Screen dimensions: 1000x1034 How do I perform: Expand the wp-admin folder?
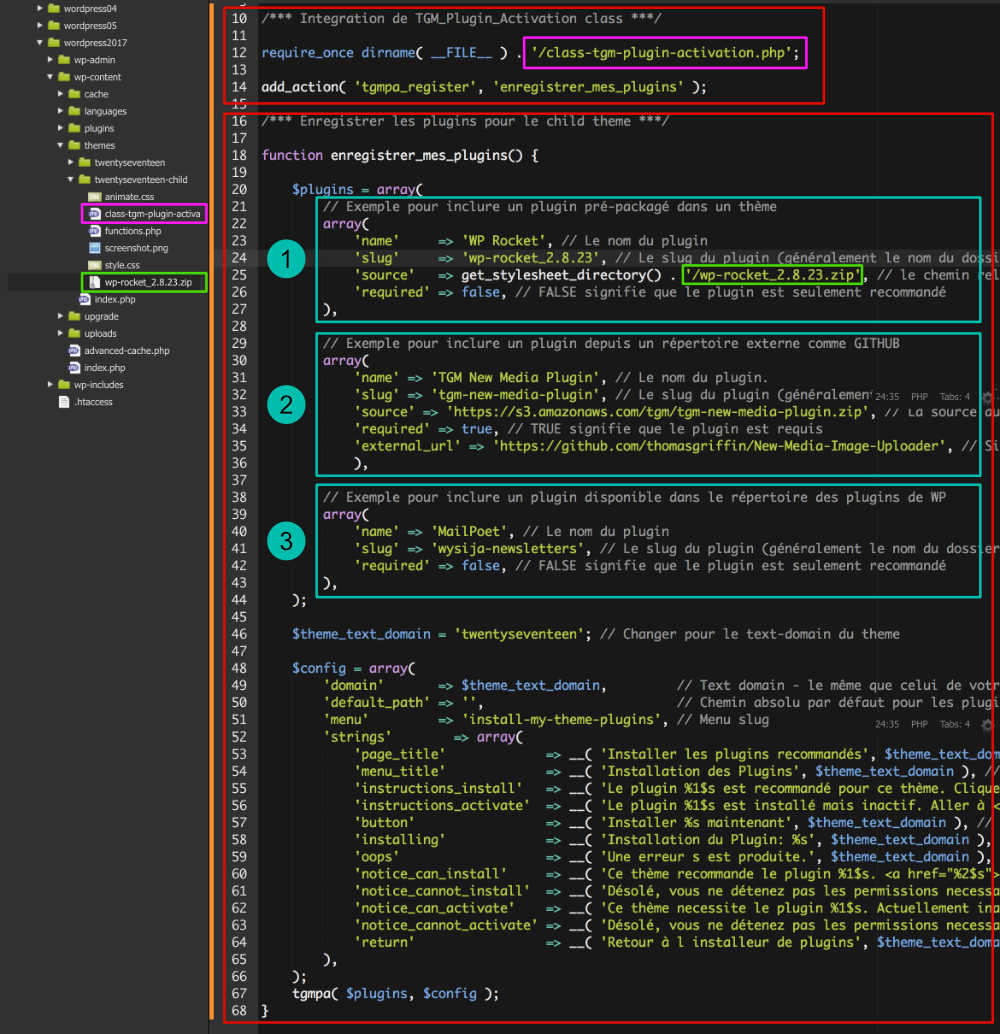tap(48, 60)
